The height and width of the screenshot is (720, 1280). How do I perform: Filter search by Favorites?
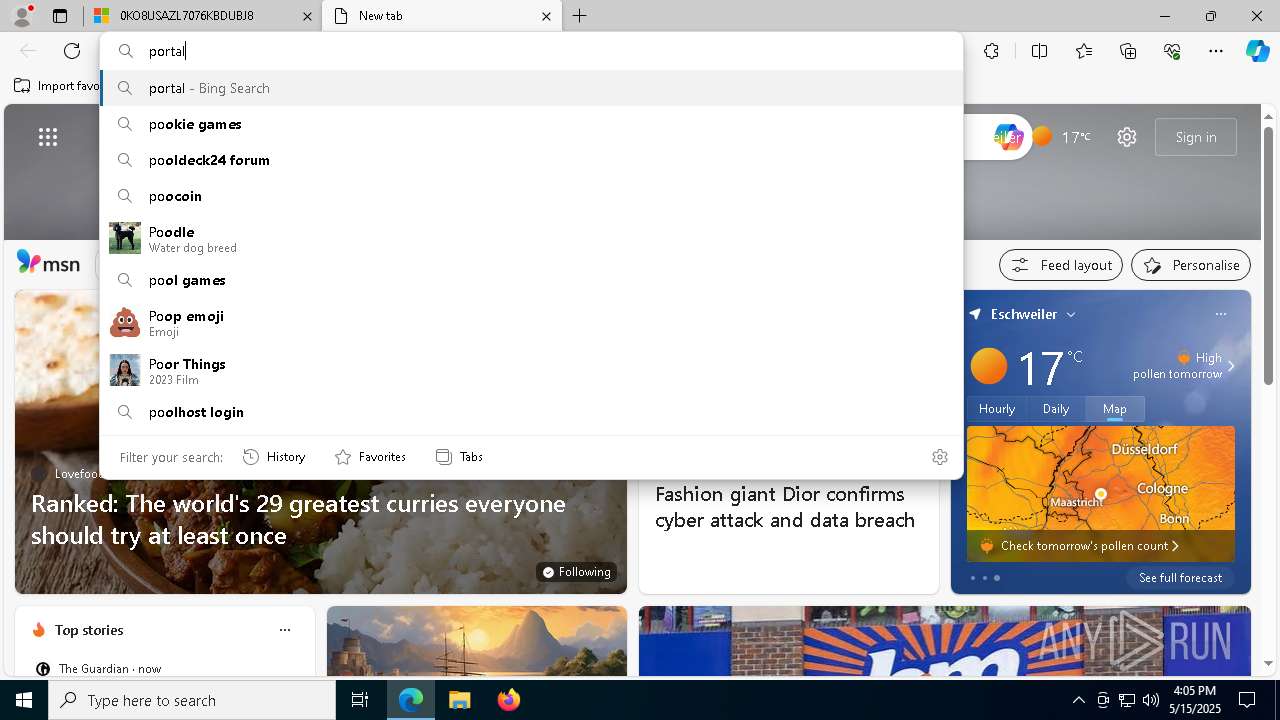(x=370, y=456)
